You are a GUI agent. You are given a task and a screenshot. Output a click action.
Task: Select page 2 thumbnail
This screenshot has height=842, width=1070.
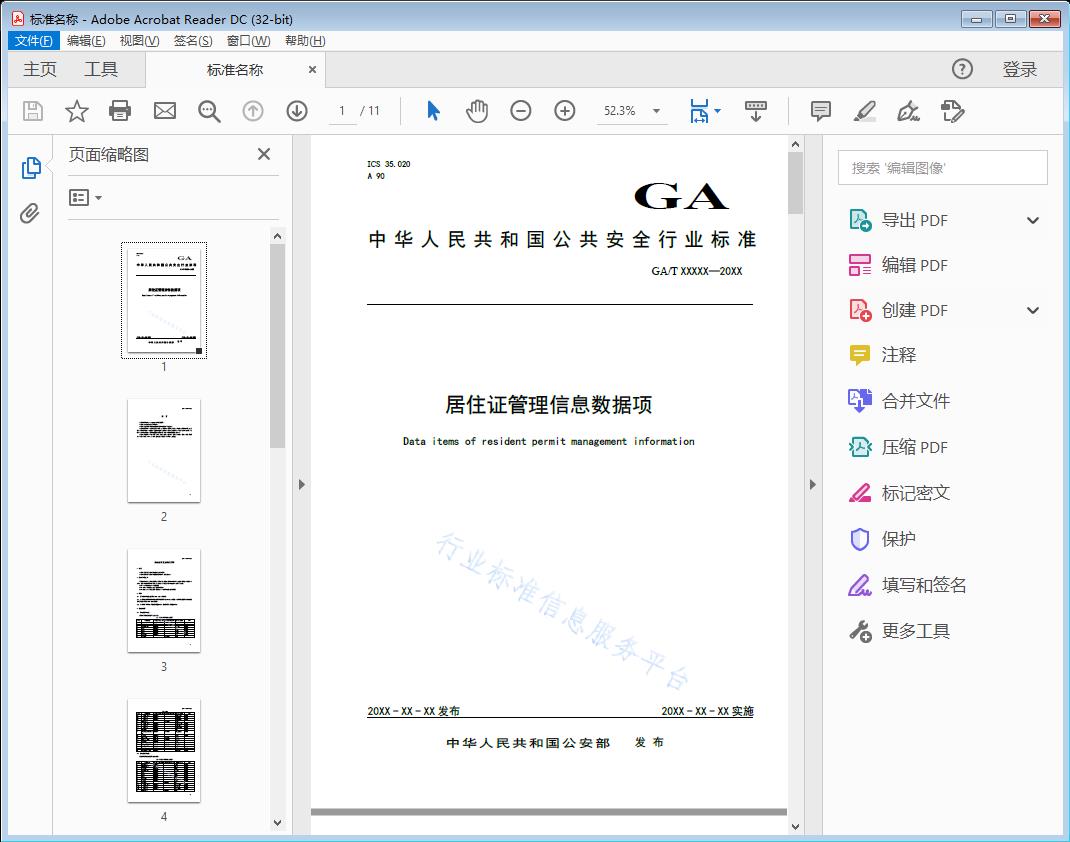(x=163, y=451)
